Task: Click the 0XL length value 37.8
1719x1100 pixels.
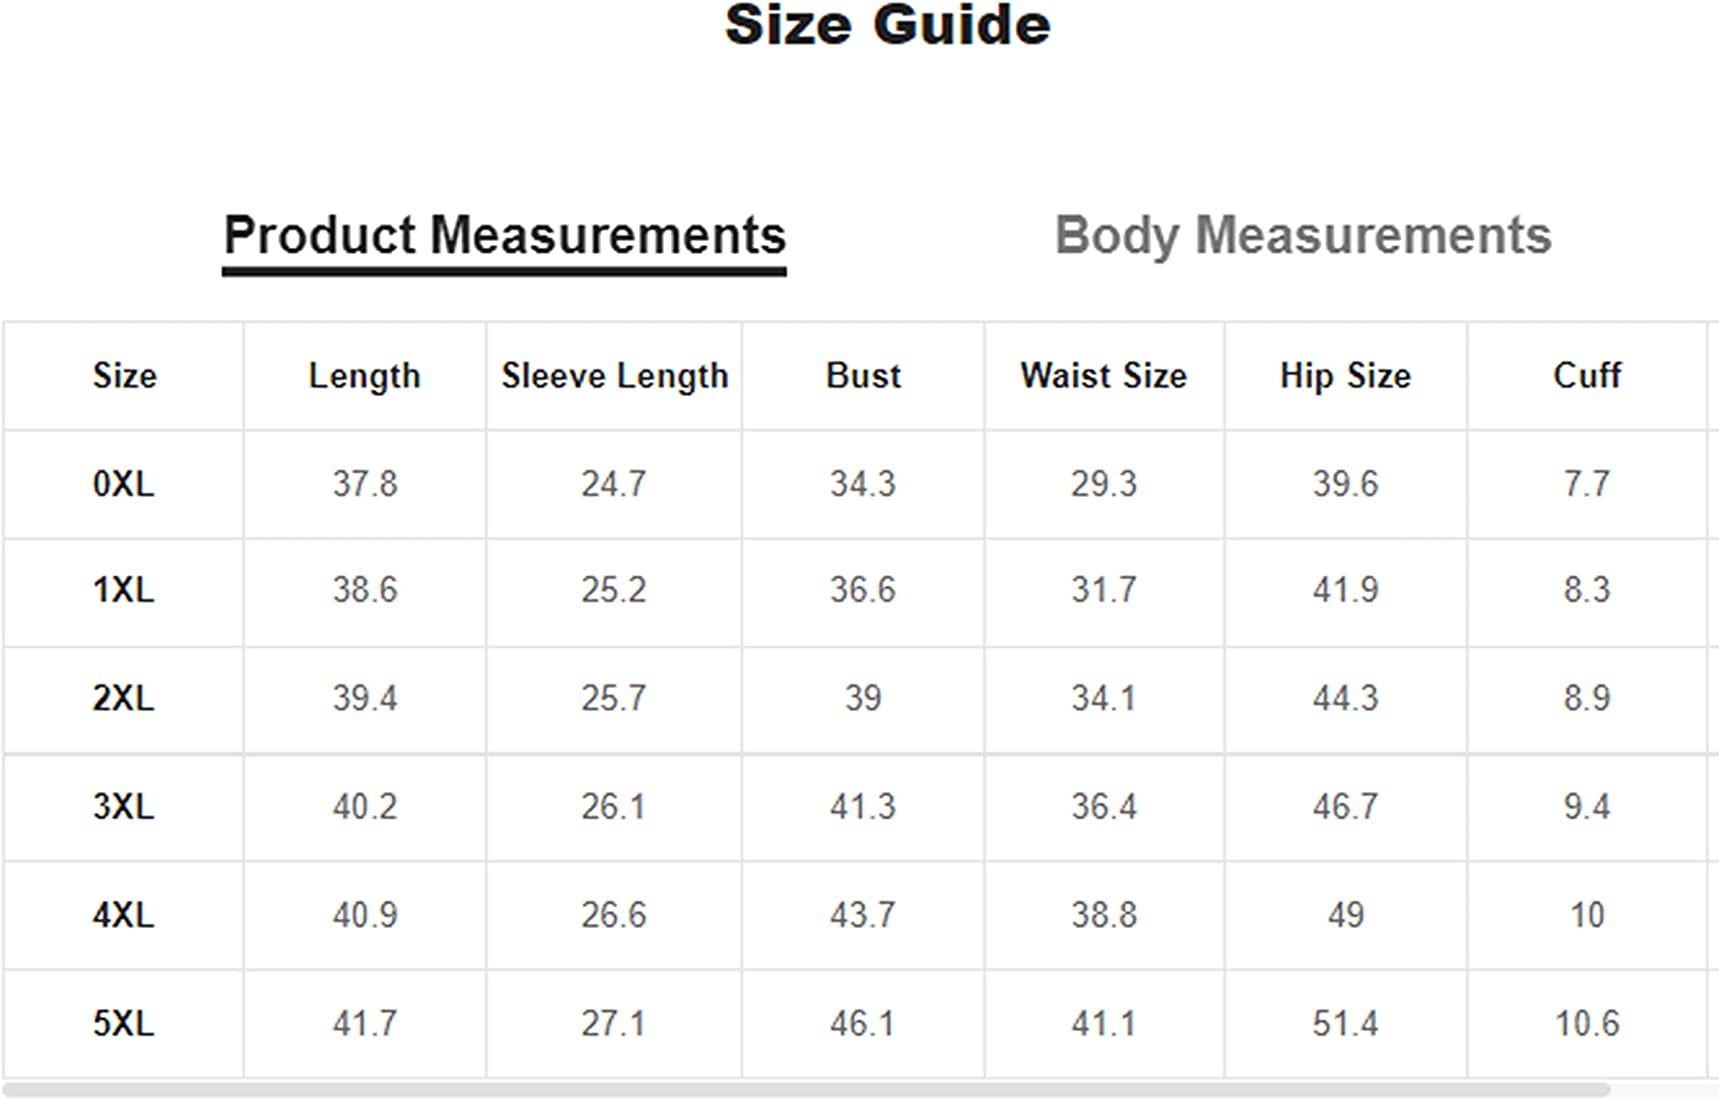Action: [364, 484]
